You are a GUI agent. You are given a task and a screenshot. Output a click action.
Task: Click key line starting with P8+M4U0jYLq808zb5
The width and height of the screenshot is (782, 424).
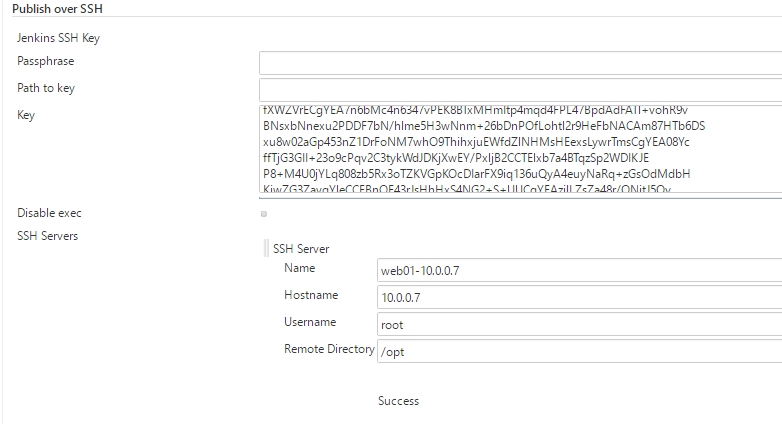[477, 174]
